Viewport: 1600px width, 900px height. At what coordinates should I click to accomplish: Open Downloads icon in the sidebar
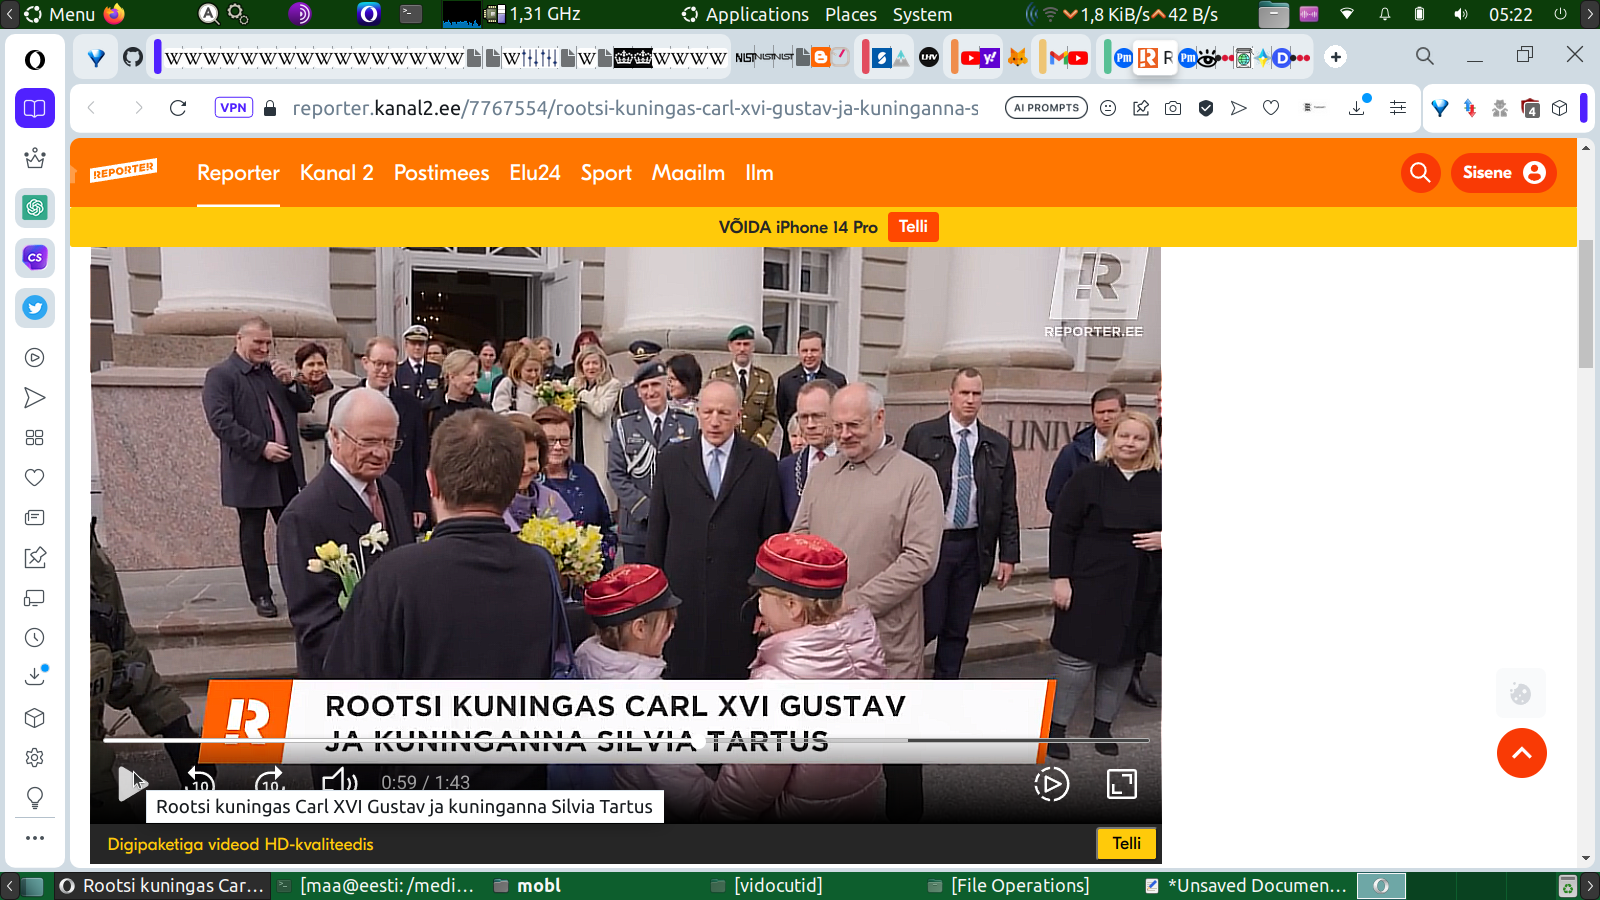coord(35,677)
